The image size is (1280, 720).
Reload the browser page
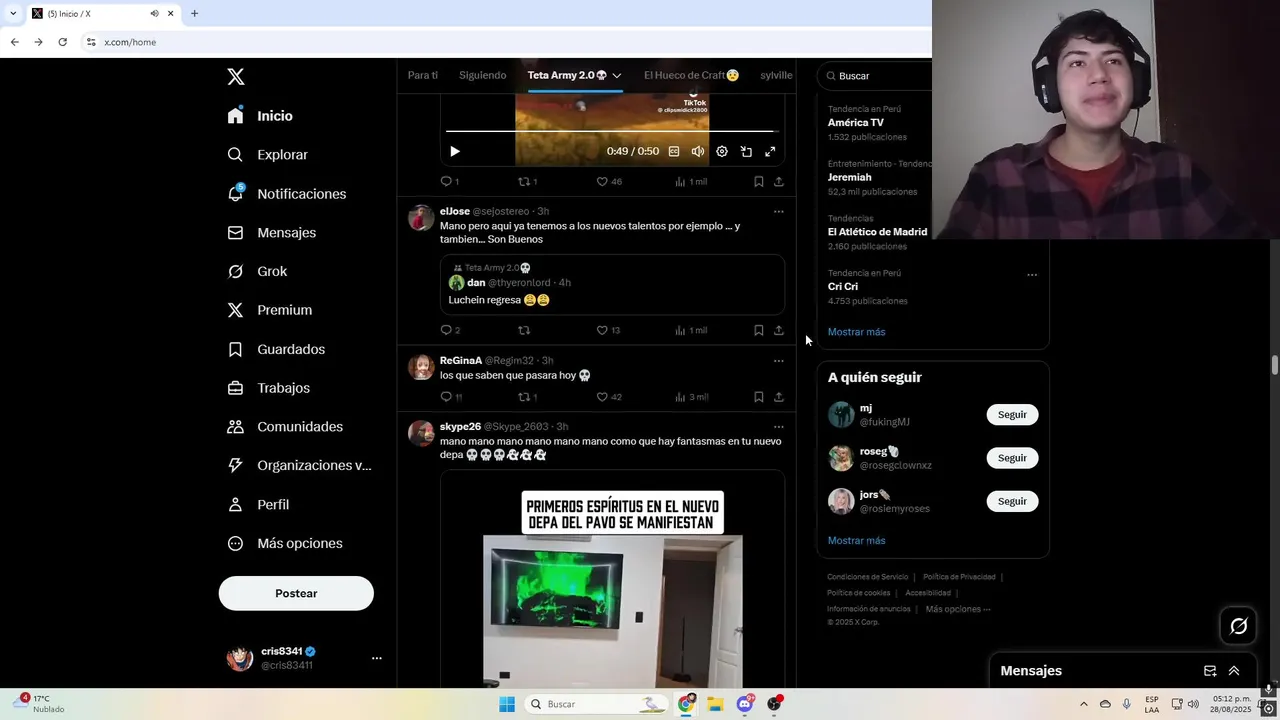click(x=62, y=42)
